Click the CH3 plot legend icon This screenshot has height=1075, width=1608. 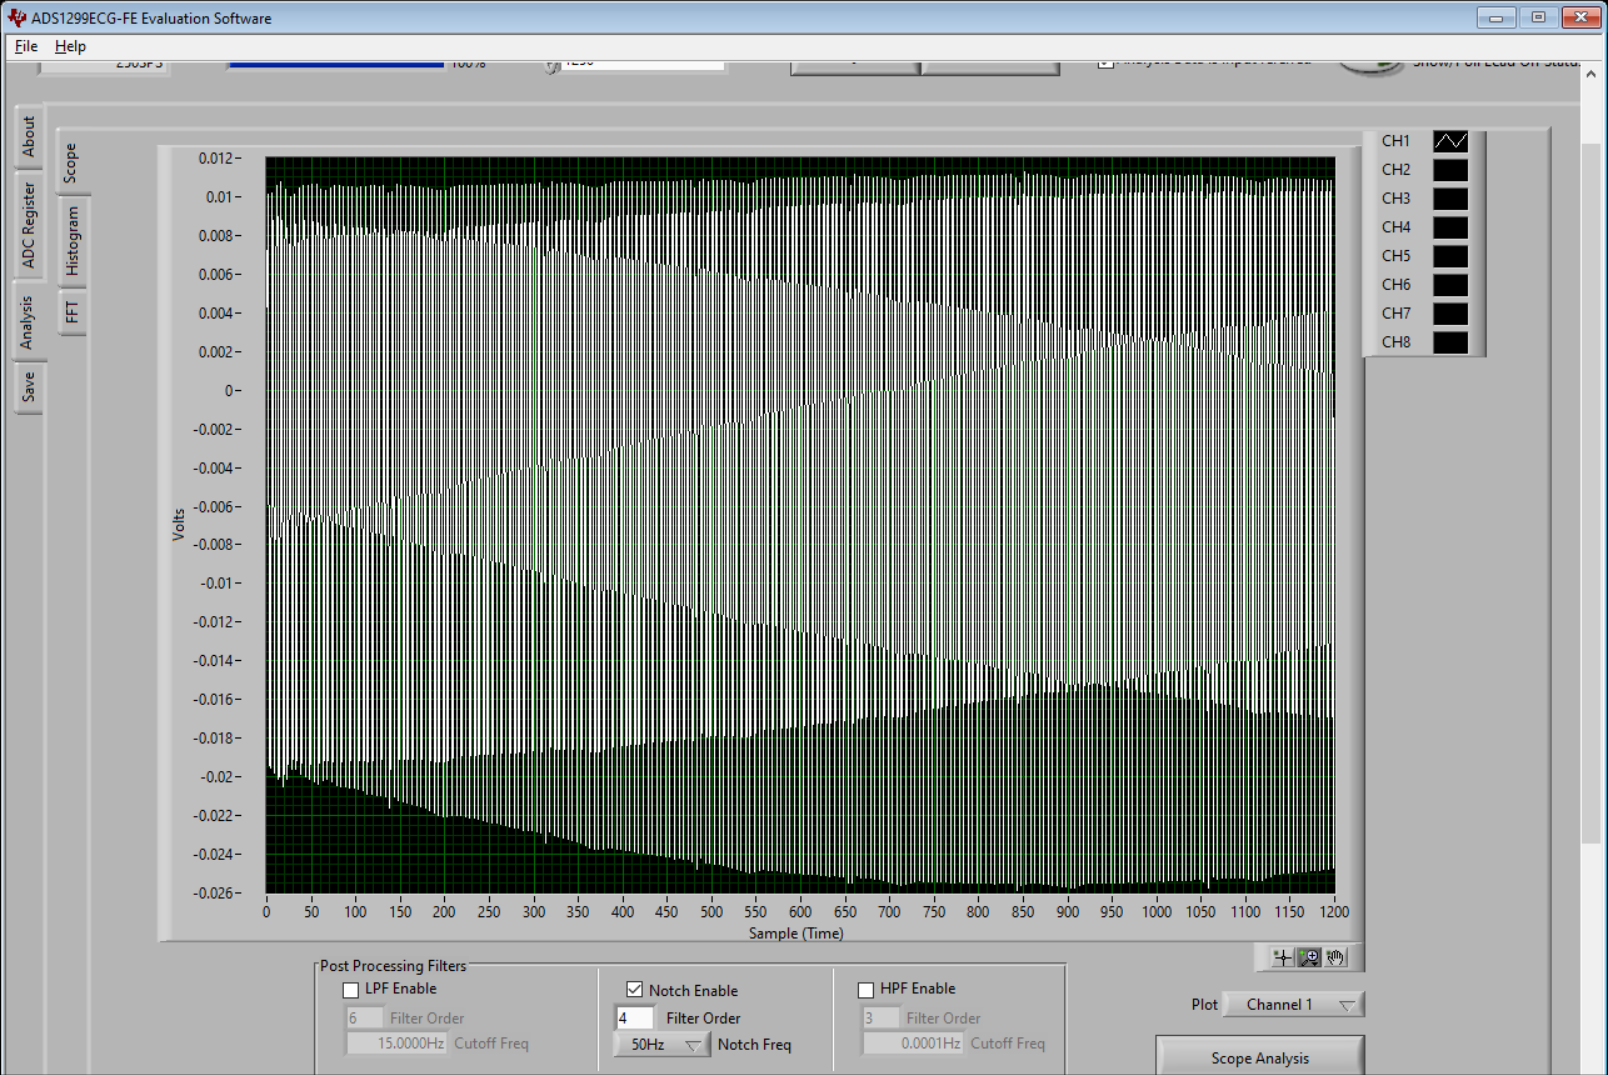point(1450,199)
